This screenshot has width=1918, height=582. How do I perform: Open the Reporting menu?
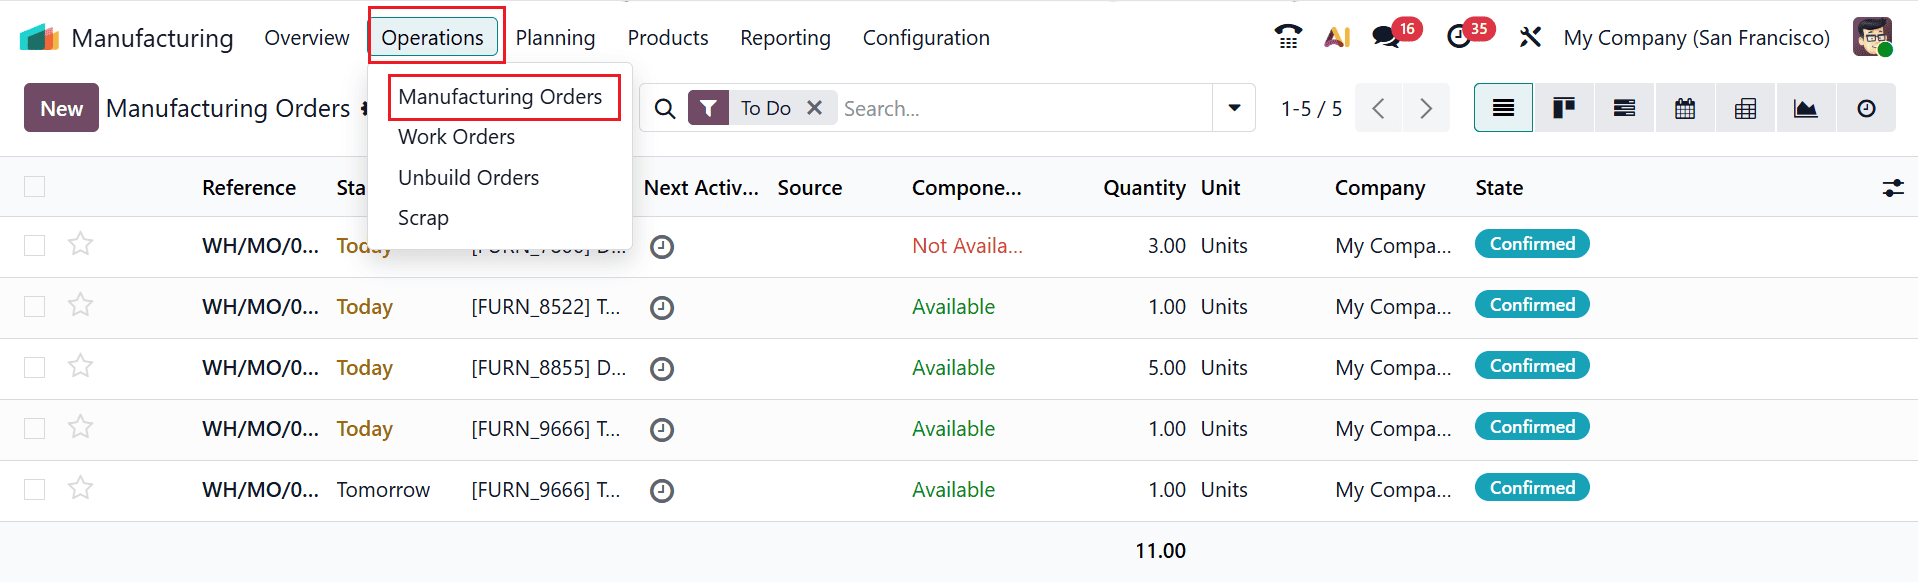point(785,38)
